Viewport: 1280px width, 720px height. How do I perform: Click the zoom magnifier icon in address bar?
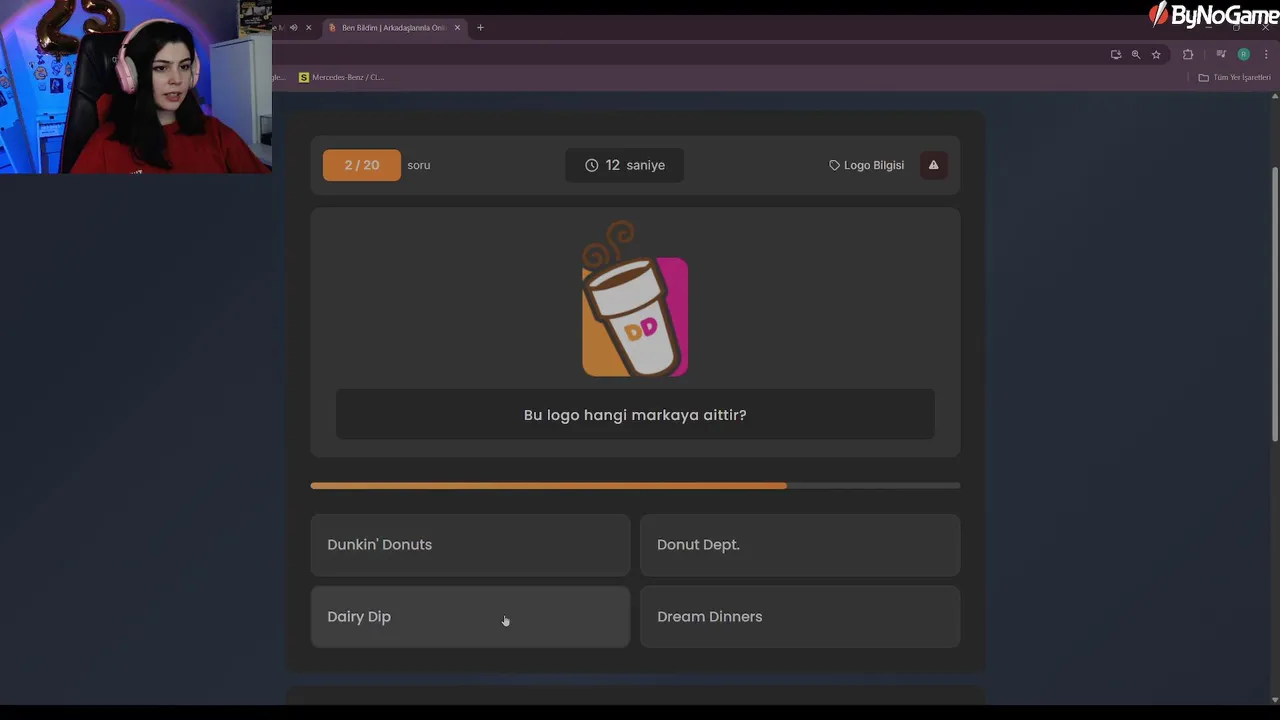[1136, 54]
